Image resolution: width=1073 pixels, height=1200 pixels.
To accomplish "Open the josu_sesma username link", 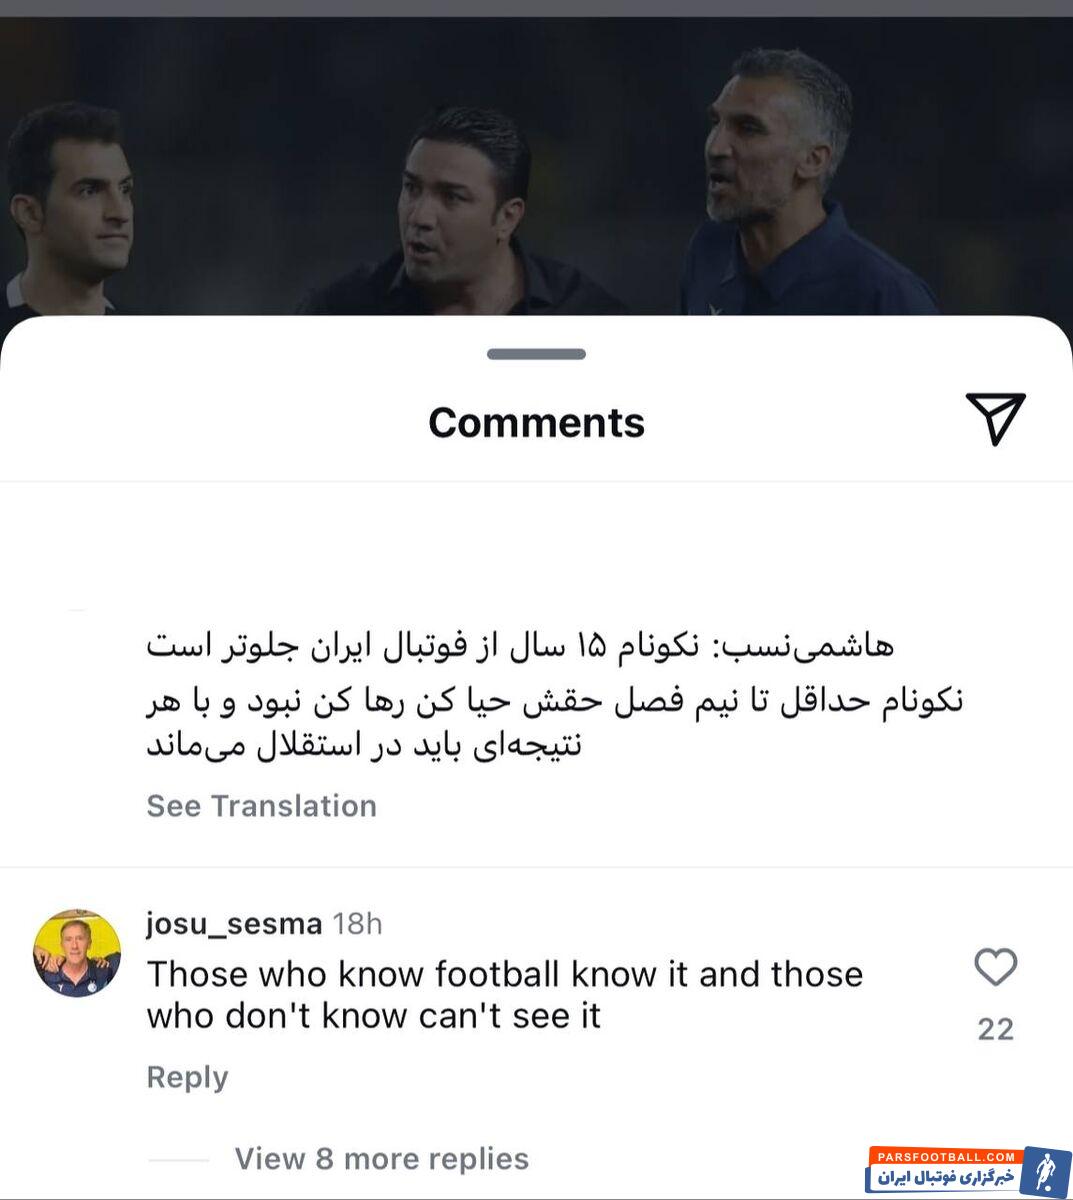I will (234, 923).
